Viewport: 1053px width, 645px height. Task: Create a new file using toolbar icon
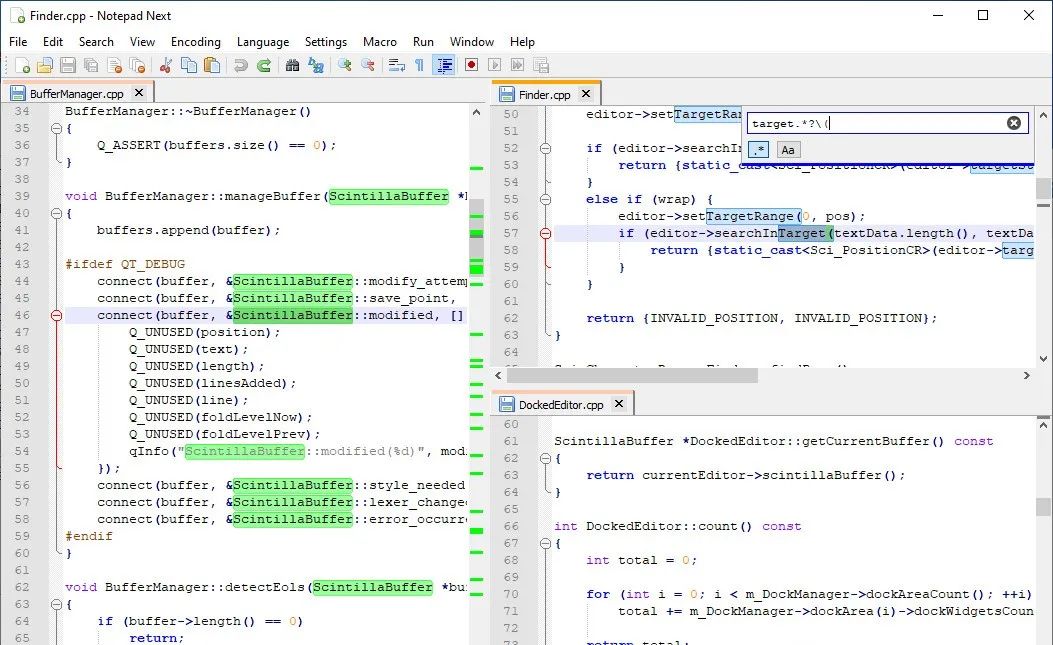pyautogui.click(x=21, y=65)
